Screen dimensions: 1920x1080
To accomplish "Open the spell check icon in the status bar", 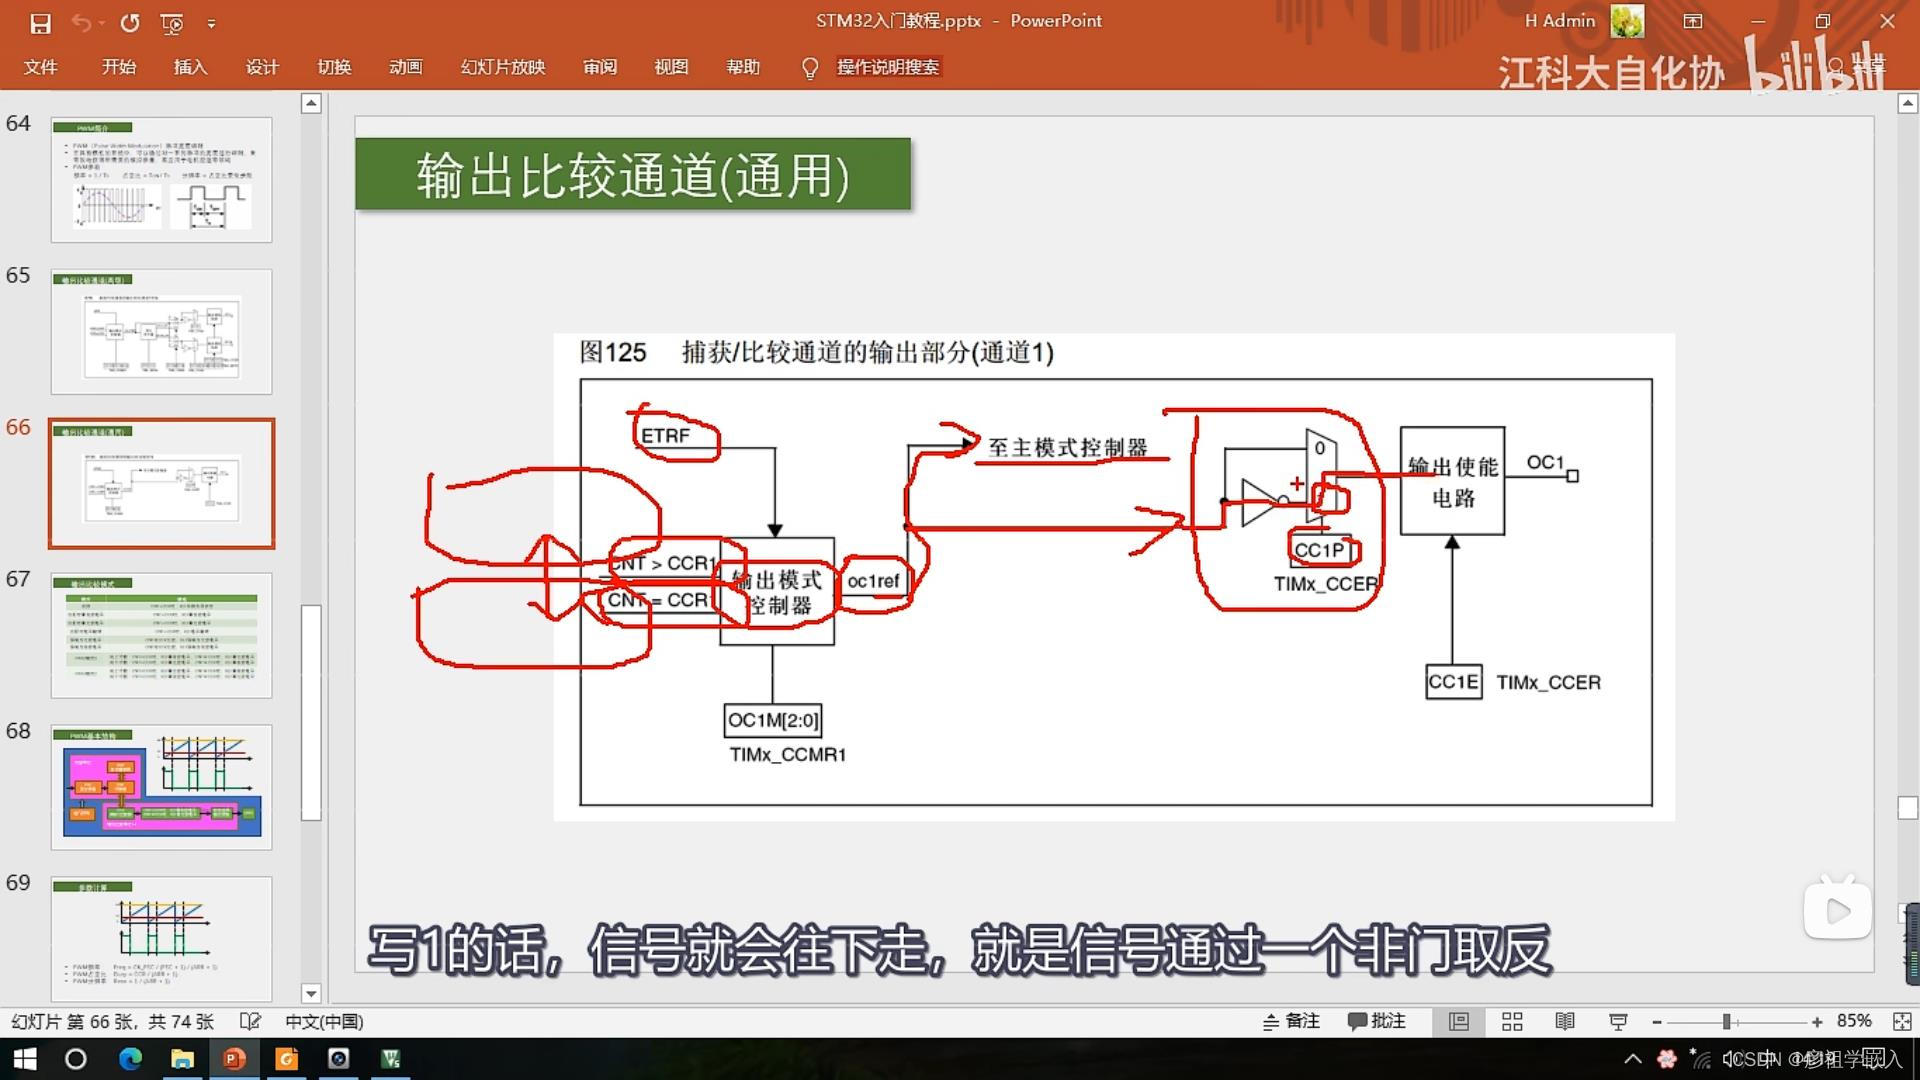I will coord(250,1021).
